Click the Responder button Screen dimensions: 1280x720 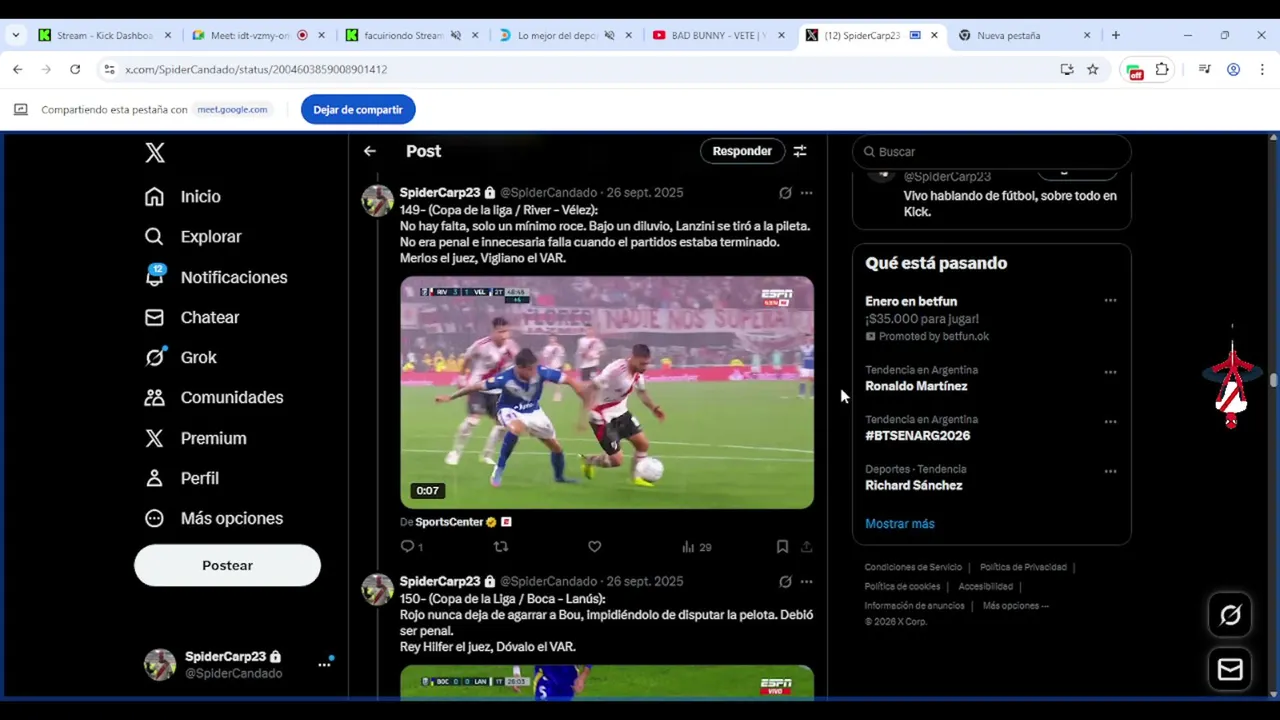pos(742,151)
